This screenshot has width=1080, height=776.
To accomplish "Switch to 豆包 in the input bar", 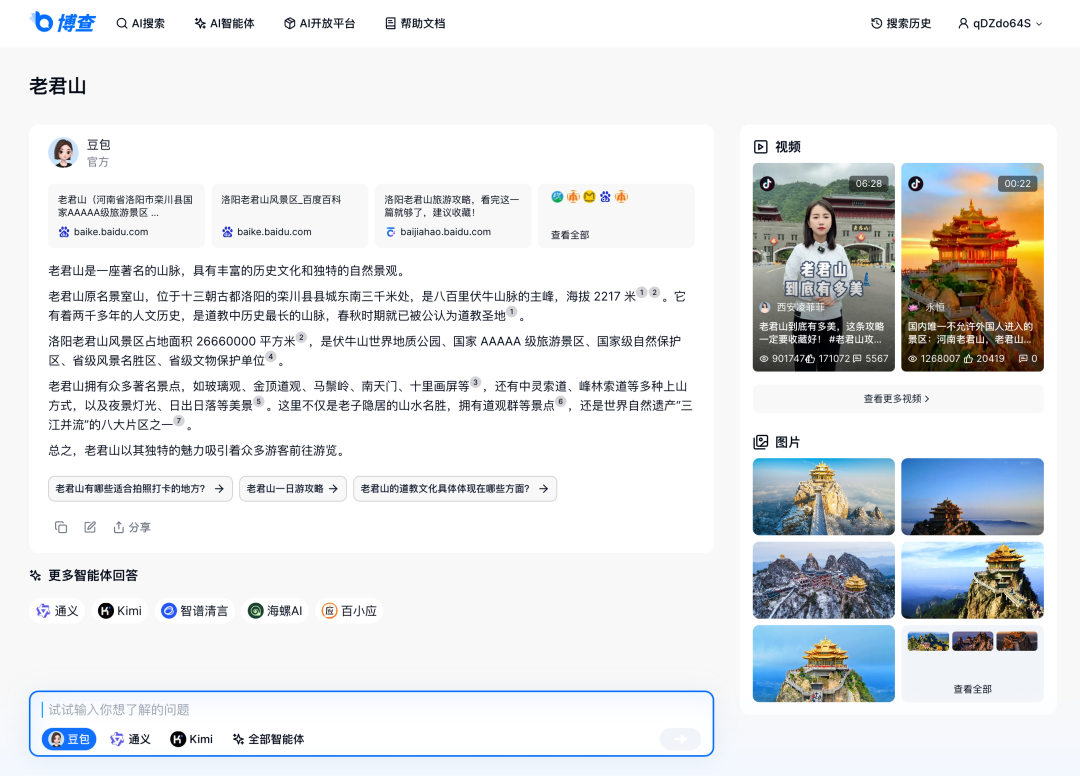I will [x=67, y=739].
